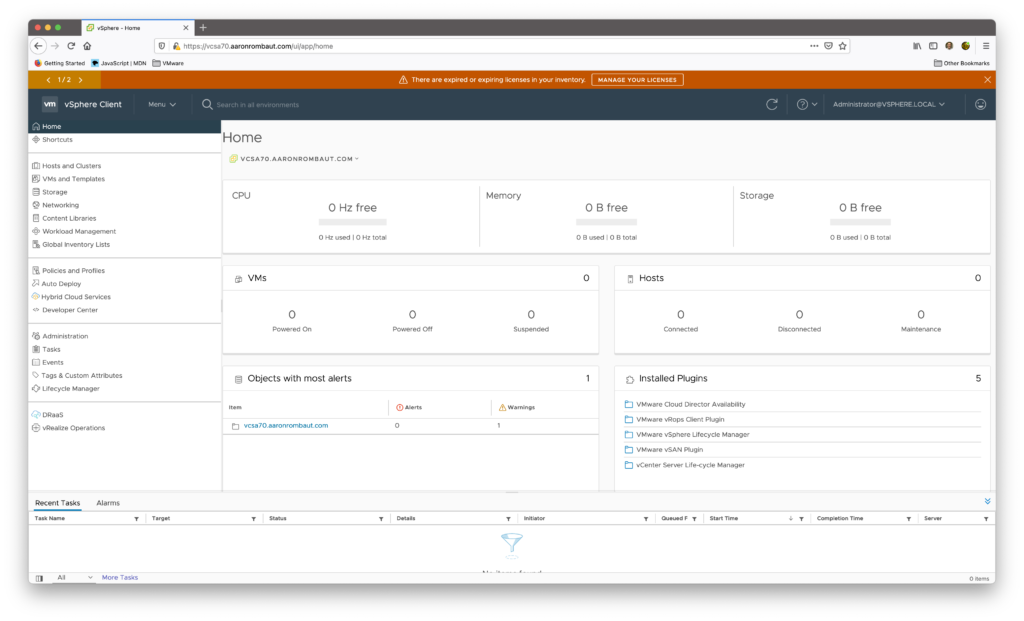
Task: Open Lifecycle Manager from sidebar
Action: (x=70, y=389)
